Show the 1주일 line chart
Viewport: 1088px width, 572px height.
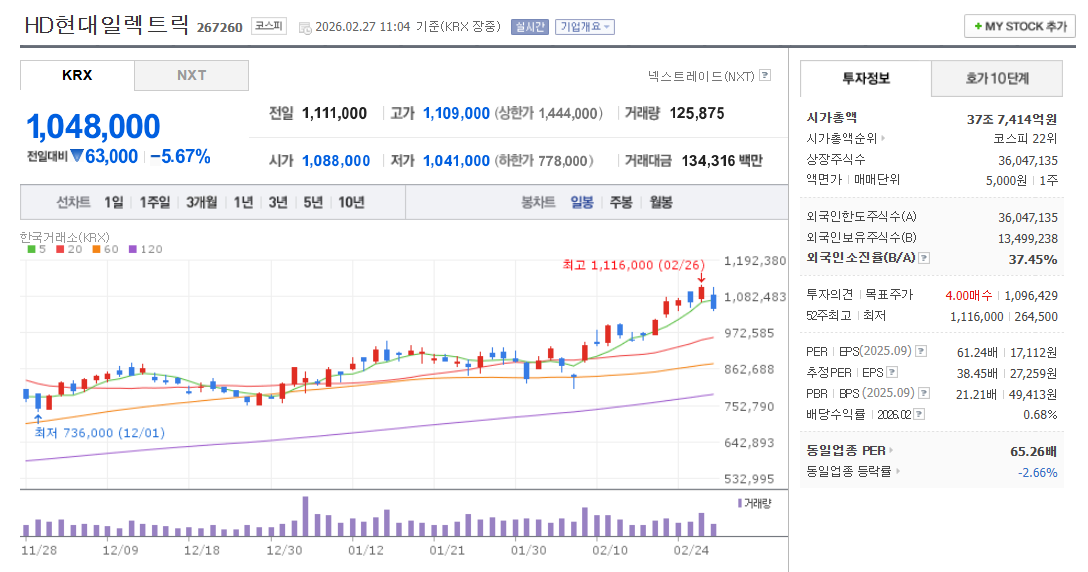click(155, 202)
